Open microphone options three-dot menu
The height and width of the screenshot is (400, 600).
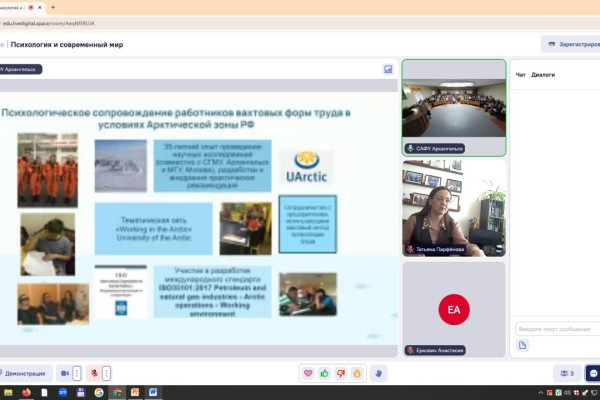(x=106, y=373)
